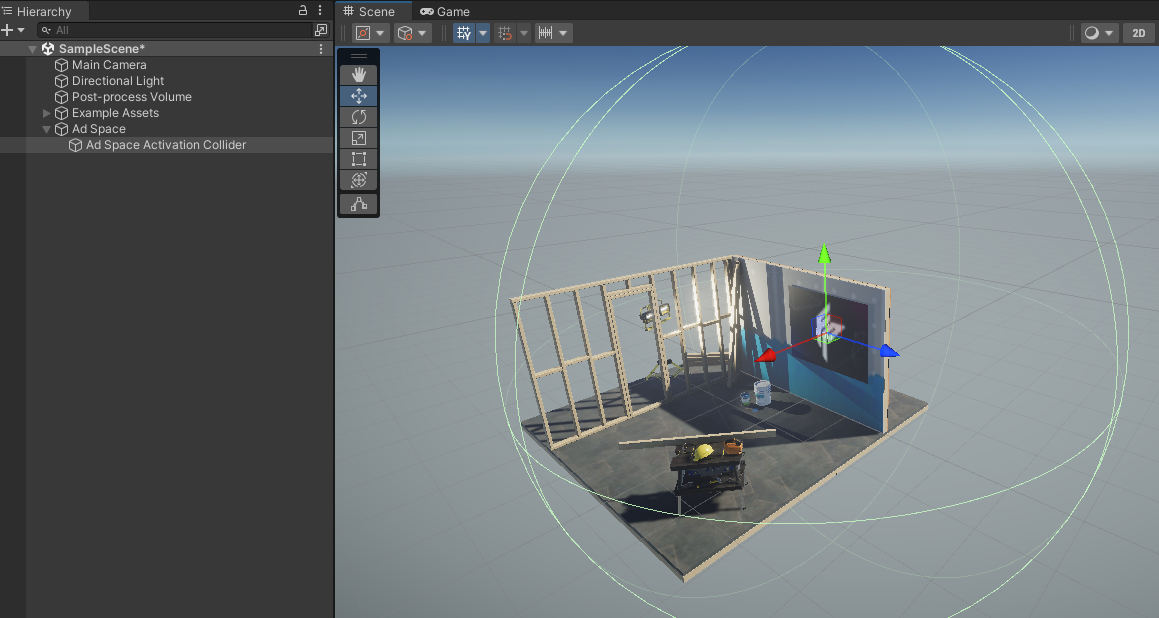Viewport: 1159px width, 618px height.
Task: Click the snap increment settings icon
Action: [545, 33]
